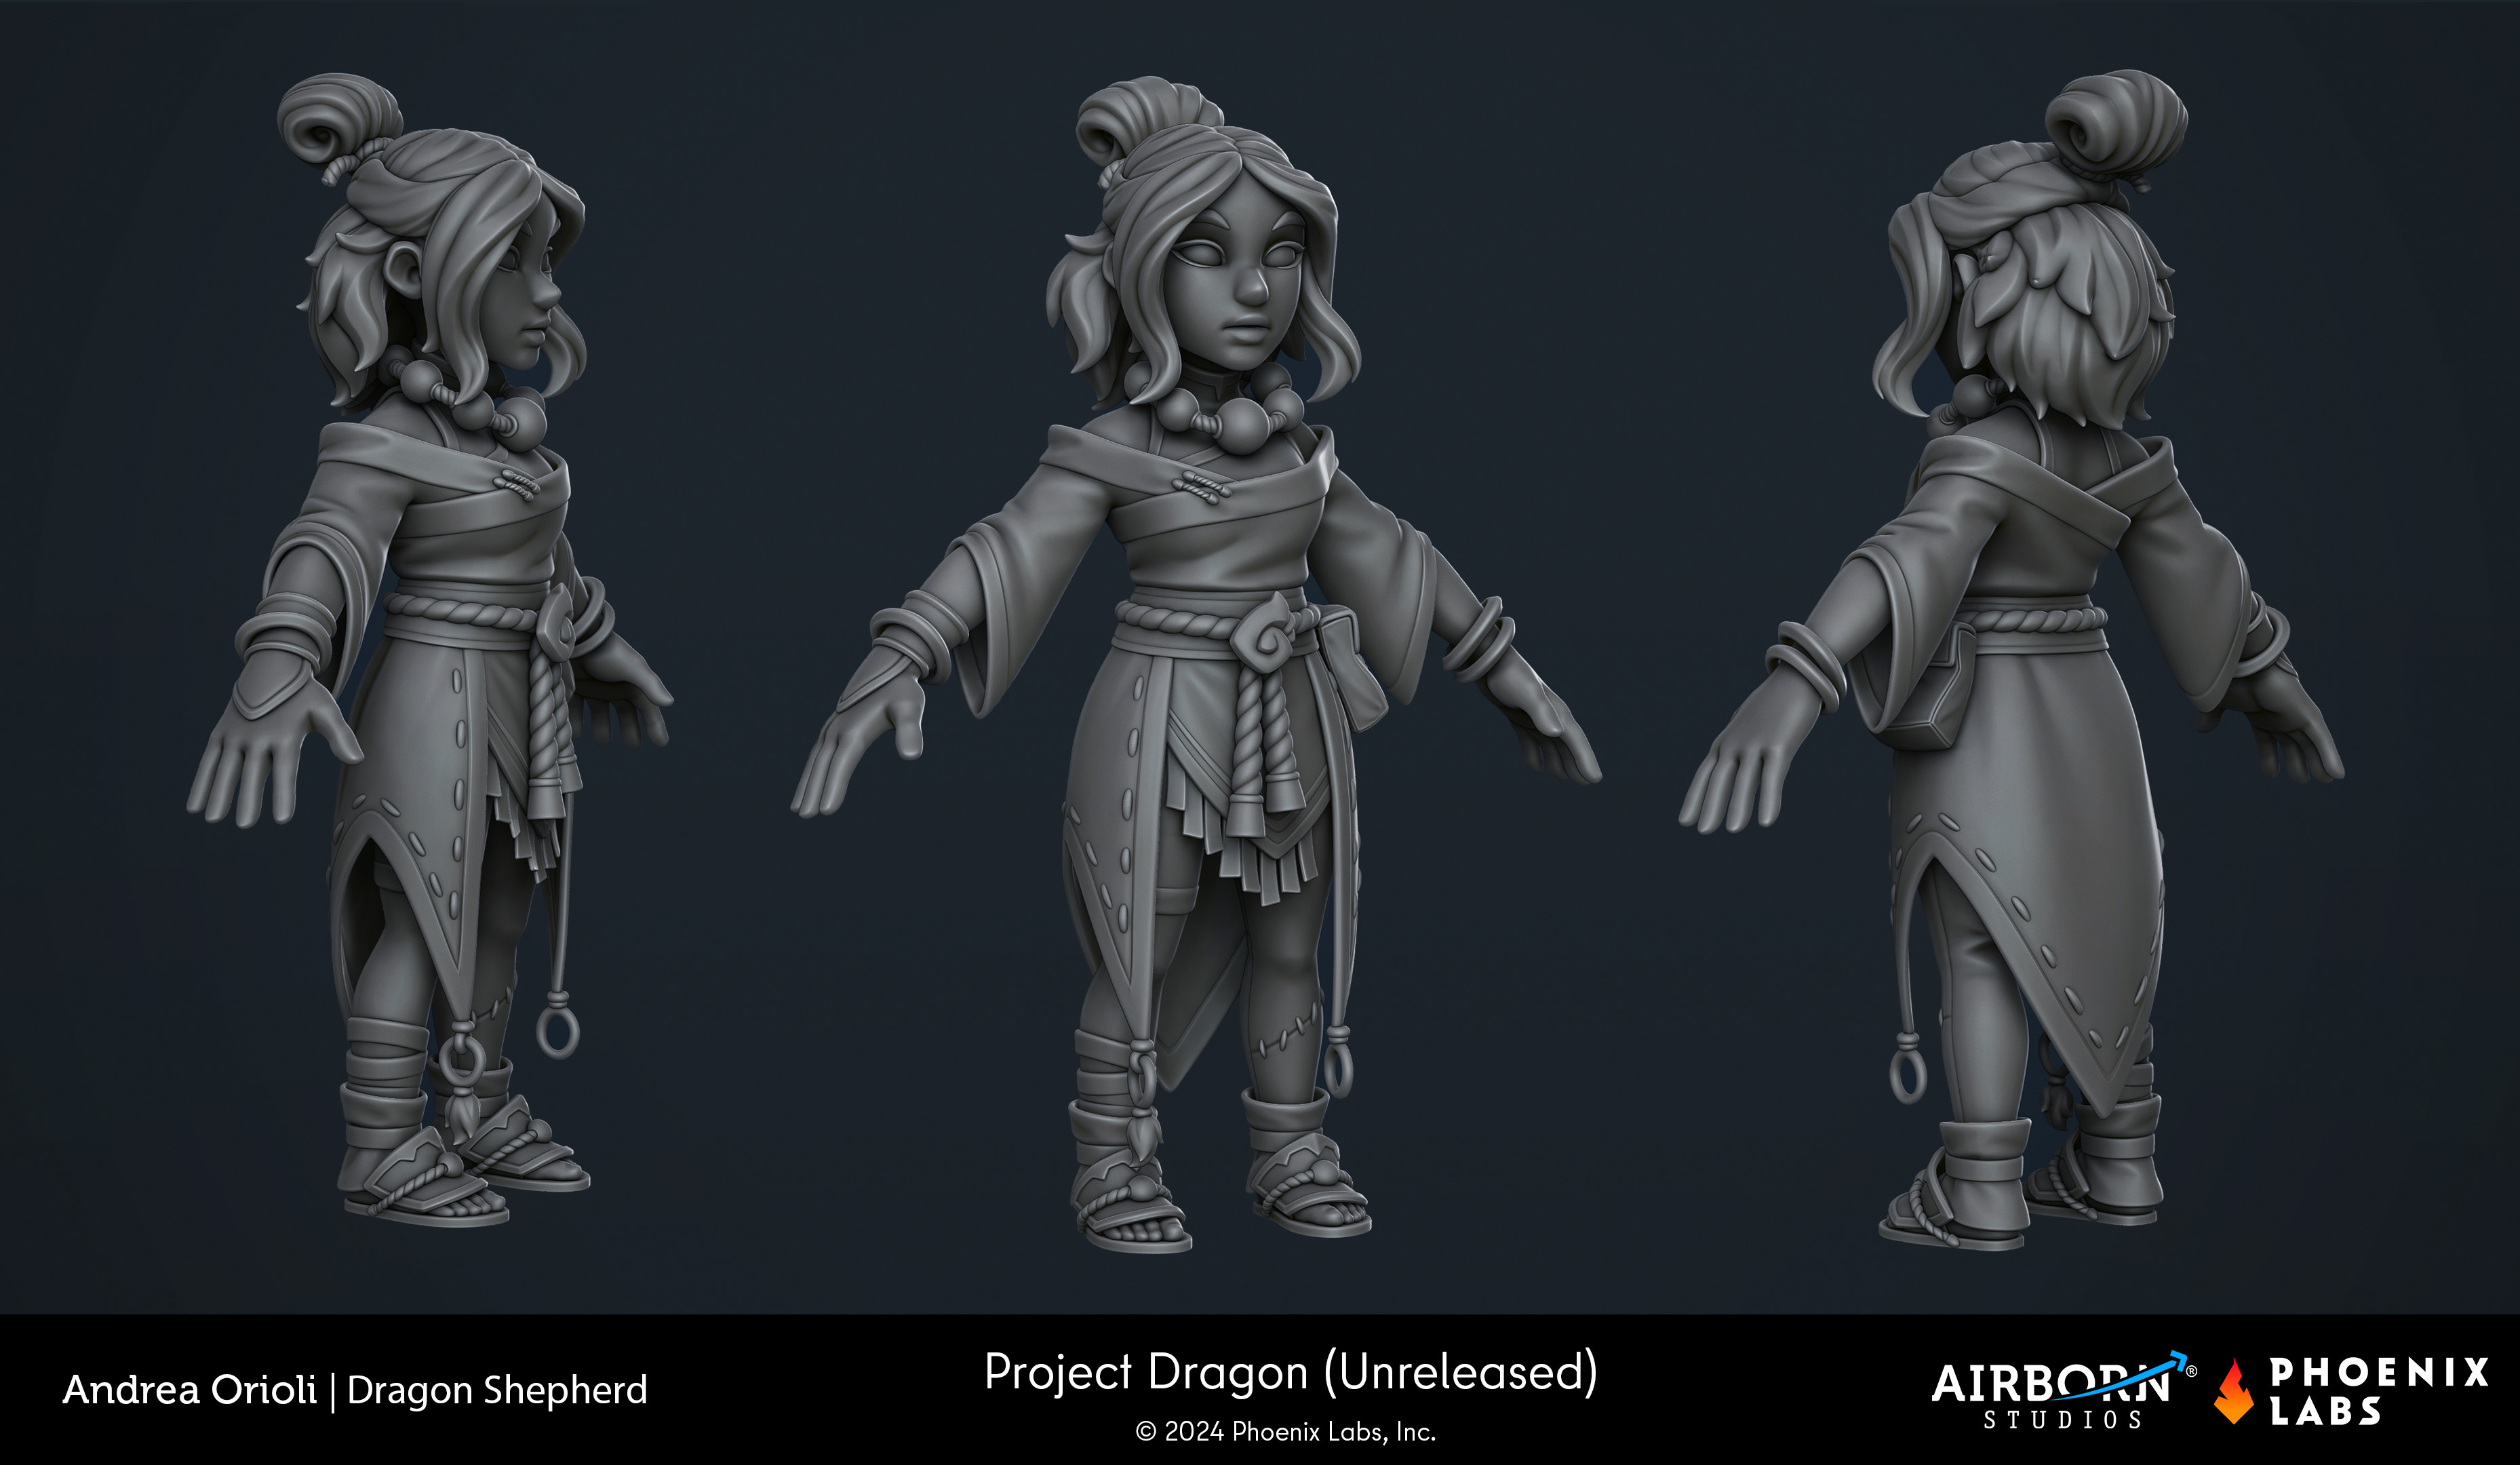Click the 'Andrea Orioli | Dragon Shepherd' credit text
This screenshot has width=2520, height=1465.
[355, 1390]
